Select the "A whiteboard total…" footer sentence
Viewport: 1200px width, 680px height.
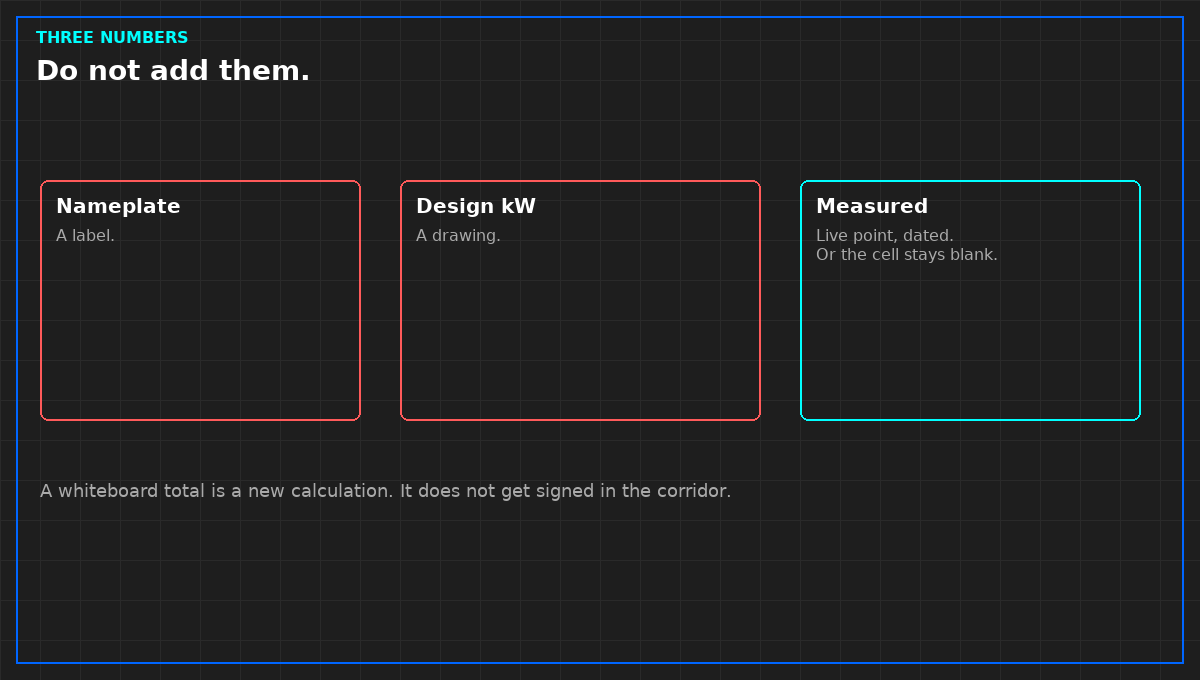tap(386, 491)
